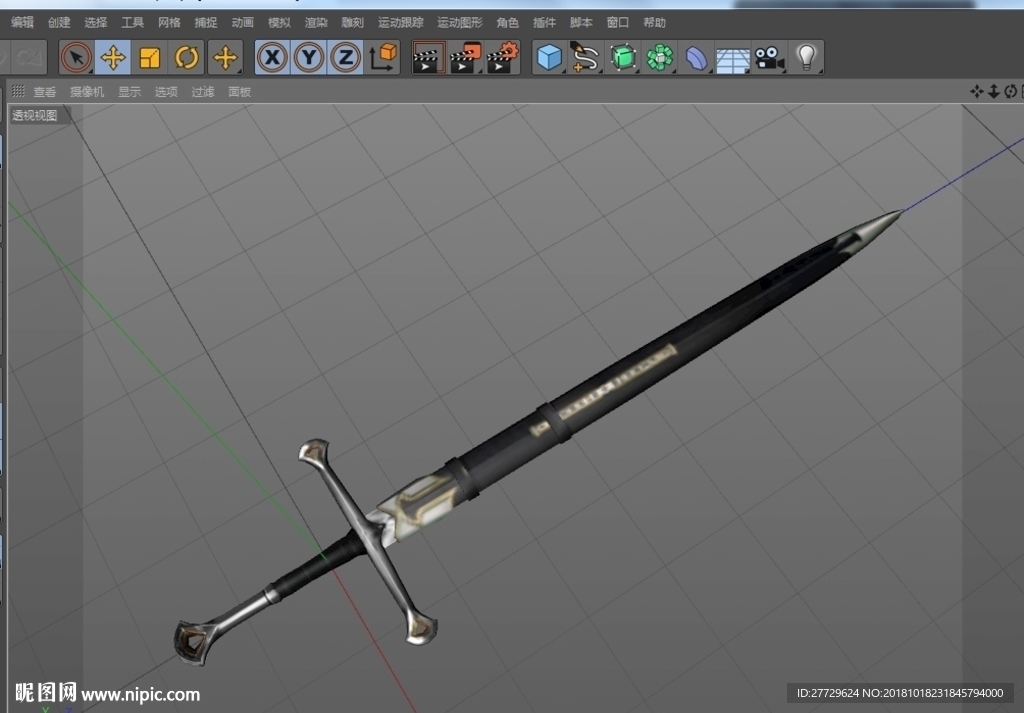
Task: Add a light bulb object
Action: pyautogui.click(x=807, y=57)
